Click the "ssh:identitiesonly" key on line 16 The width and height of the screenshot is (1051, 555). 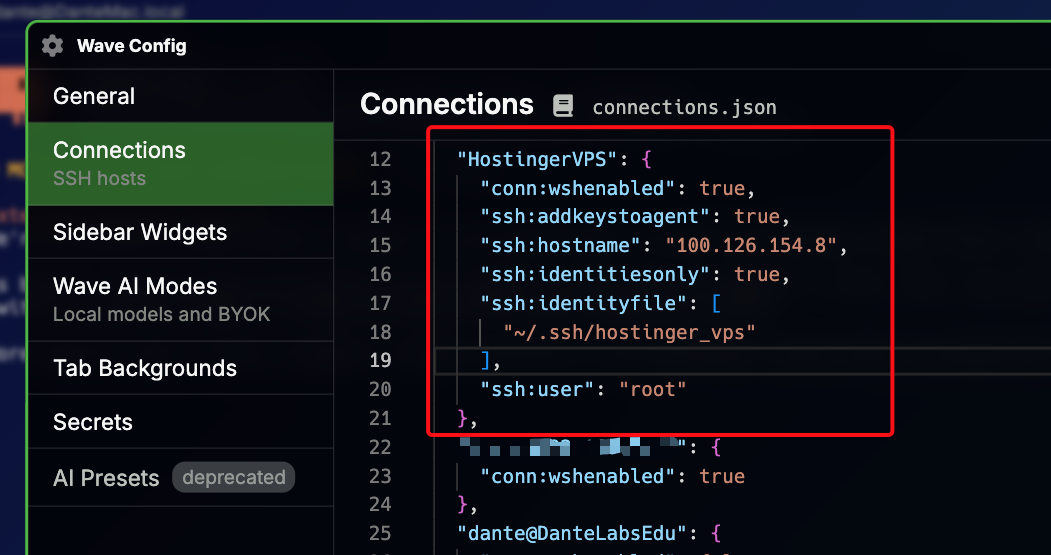594,274
